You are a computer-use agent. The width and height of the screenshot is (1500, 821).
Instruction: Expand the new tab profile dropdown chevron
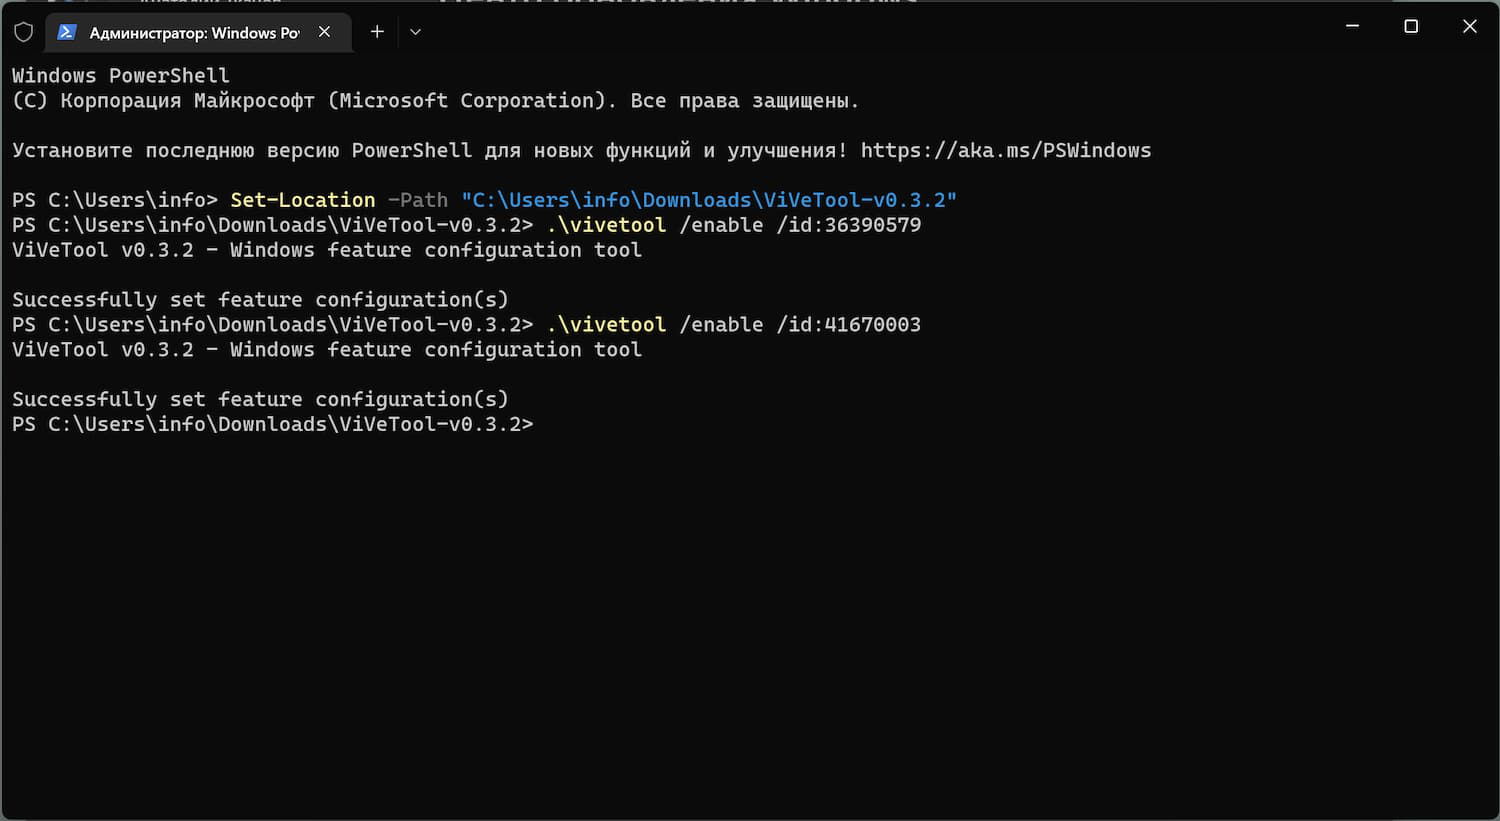(416, 32)
